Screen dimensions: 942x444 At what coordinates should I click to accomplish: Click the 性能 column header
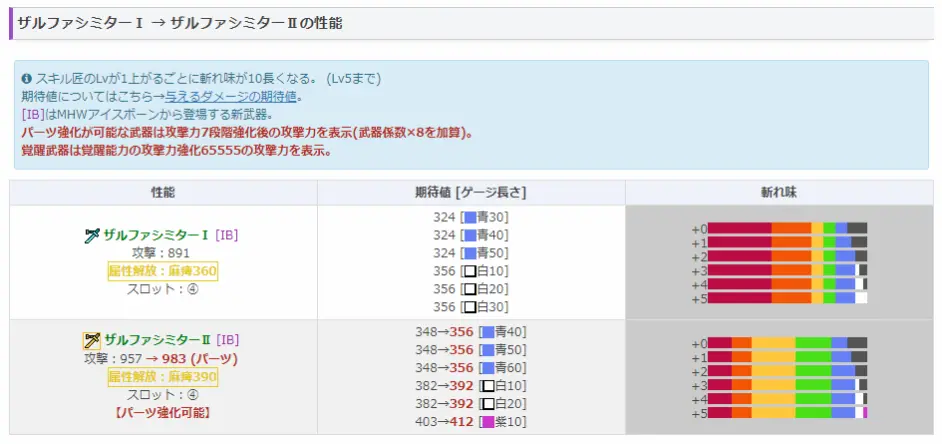(163, 192)
